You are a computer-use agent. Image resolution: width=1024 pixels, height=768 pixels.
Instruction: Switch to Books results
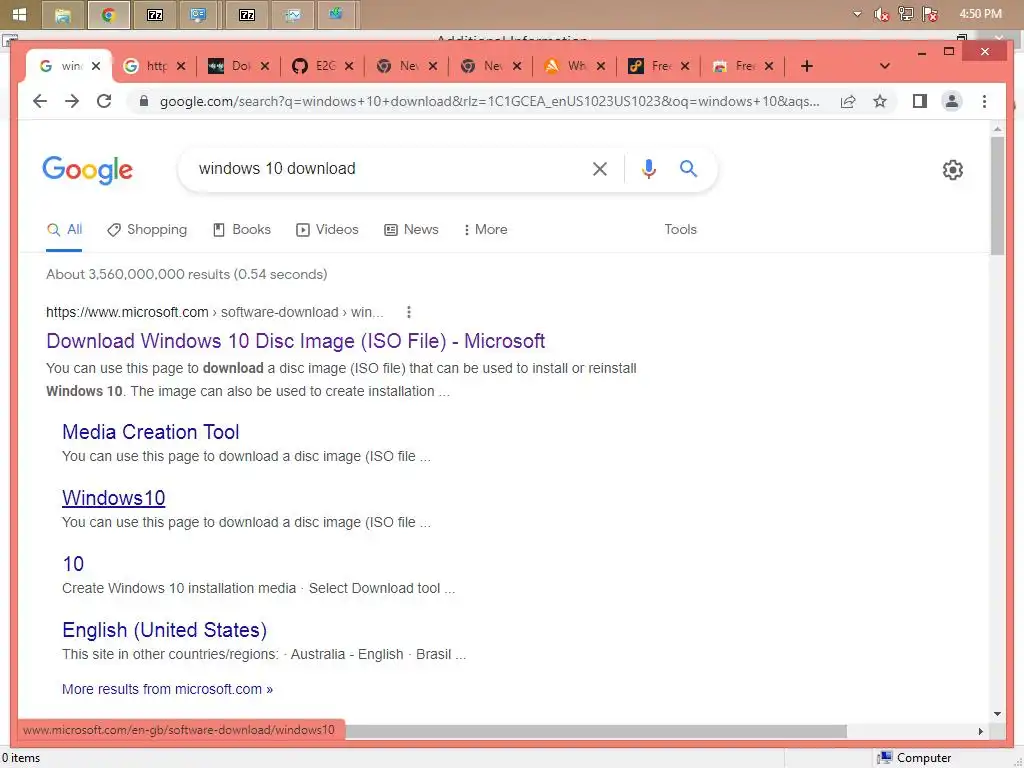point(242,229)
